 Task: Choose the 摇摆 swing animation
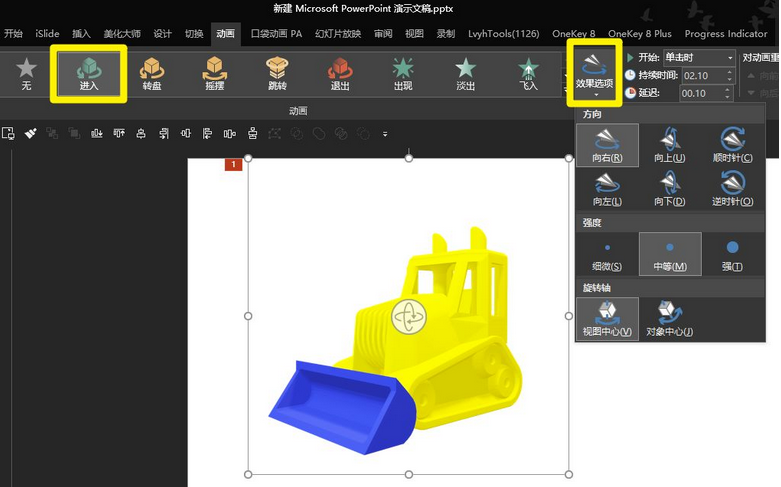click(214, 71)
